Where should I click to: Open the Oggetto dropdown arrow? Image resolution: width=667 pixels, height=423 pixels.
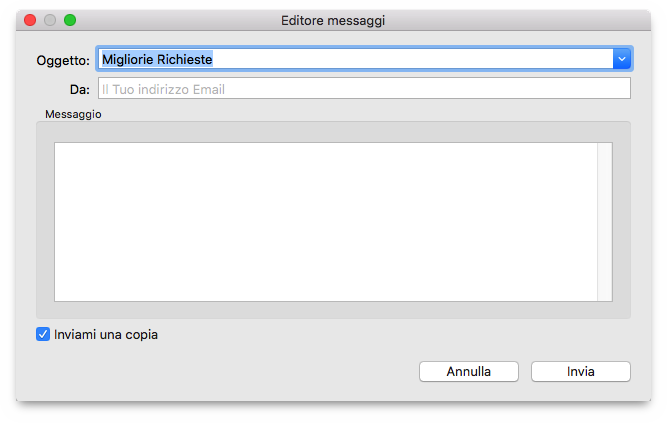click(622, 59)
